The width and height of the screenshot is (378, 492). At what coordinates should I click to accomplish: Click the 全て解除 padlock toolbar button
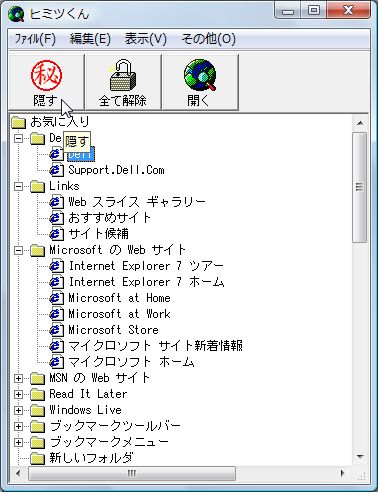(123, 82)
